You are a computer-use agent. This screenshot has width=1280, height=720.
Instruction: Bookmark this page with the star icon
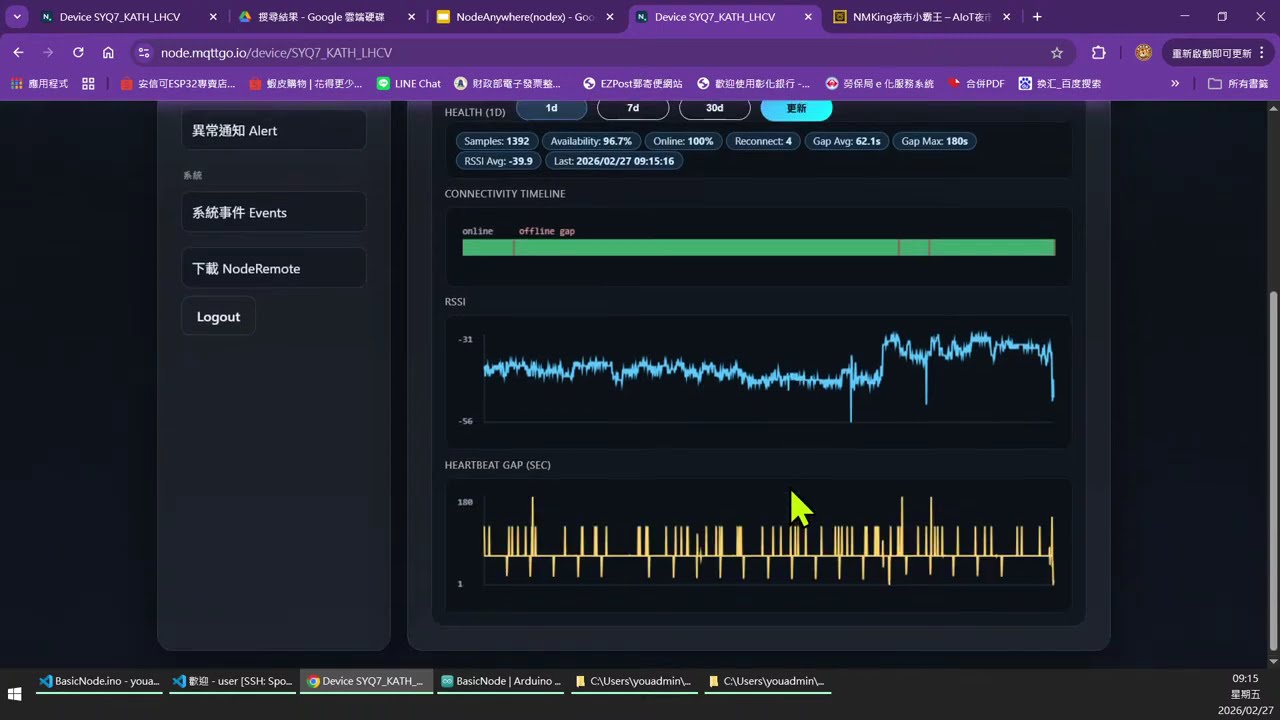pyautogui.click(x=1057, y=53)
